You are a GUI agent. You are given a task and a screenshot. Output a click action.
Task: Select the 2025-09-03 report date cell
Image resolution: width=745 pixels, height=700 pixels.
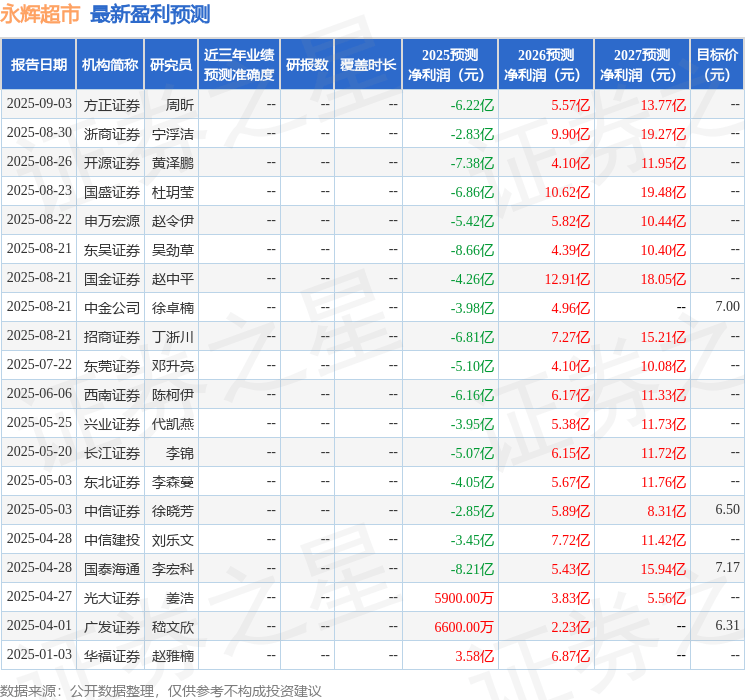pos(39,104)
